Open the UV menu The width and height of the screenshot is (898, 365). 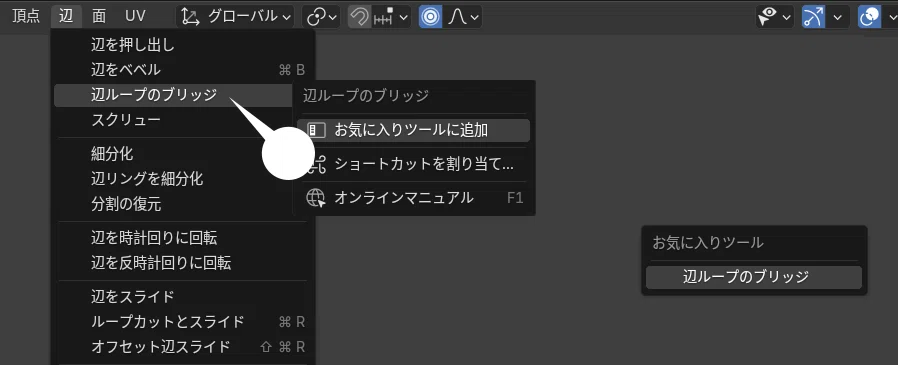point(135,16)
